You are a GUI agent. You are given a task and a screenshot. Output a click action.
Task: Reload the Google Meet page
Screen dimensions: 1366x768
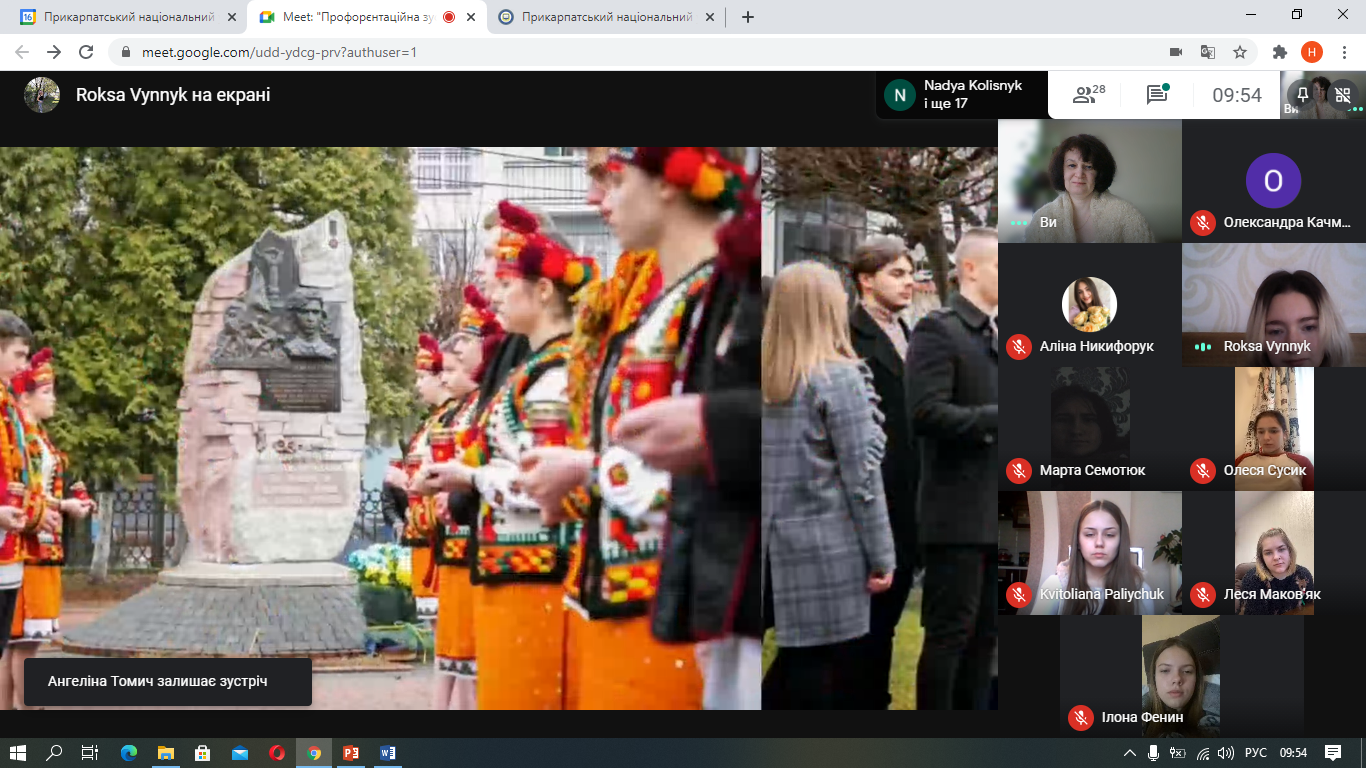coord(86,52)
